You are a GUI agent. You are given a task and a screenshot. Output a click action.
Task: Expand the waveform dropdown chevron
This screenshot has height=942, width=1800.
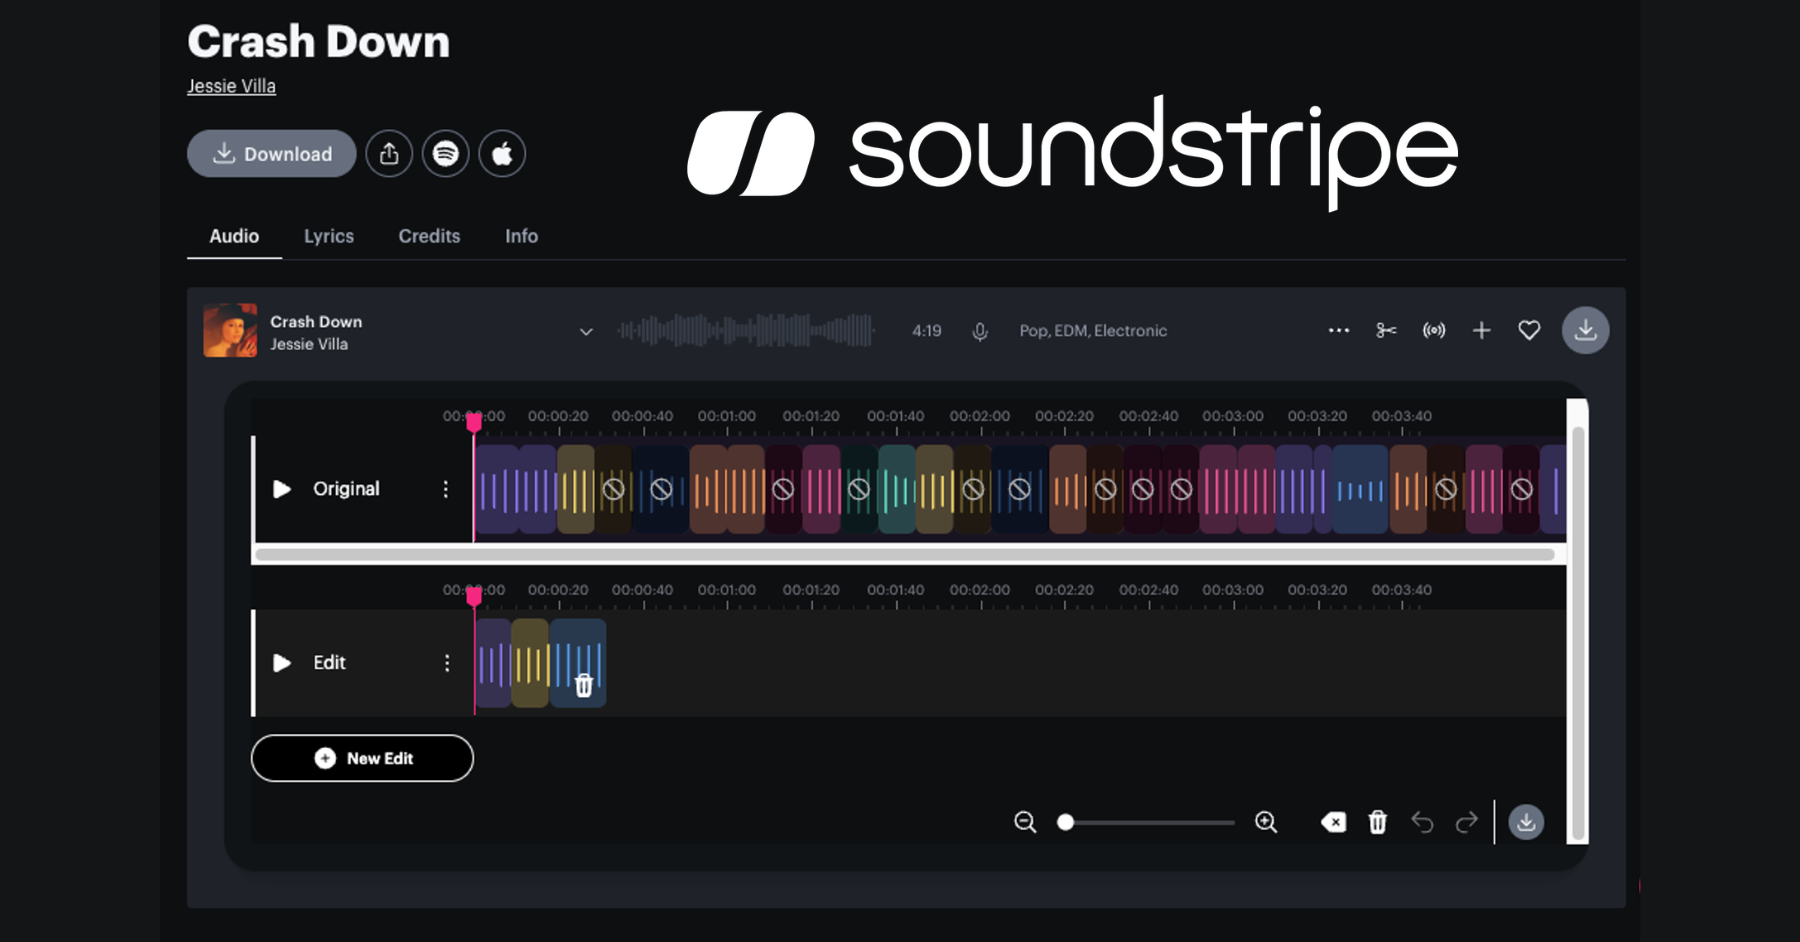pos(585,331)
